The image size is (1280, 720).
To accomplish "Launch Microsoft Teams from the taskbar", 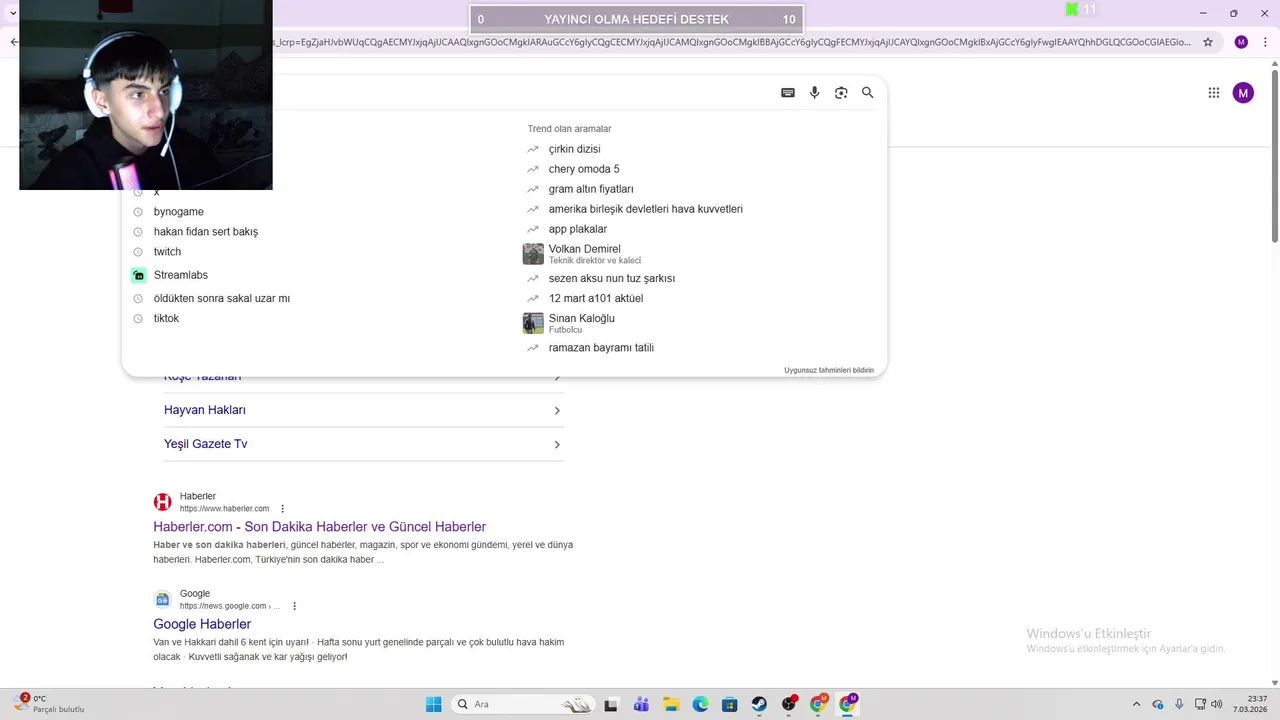I will tap(641, 704).
